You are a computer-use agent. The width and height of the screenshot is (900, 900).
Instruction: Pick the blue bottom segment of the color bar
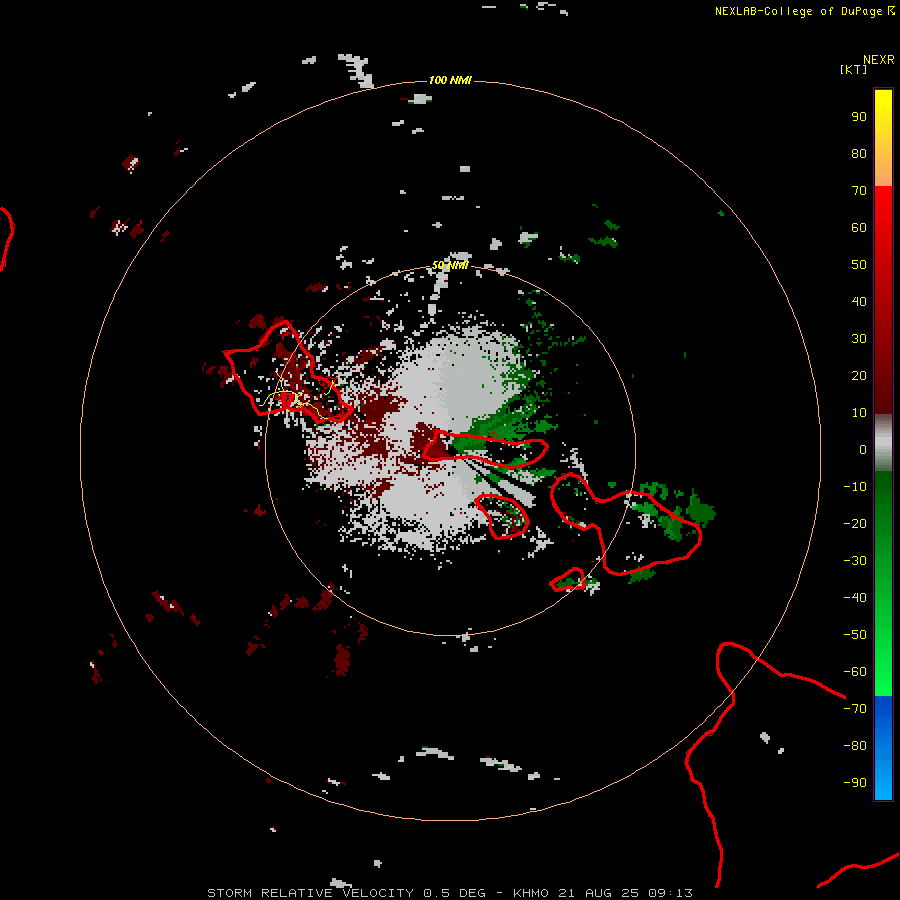[x=883, y=748]
